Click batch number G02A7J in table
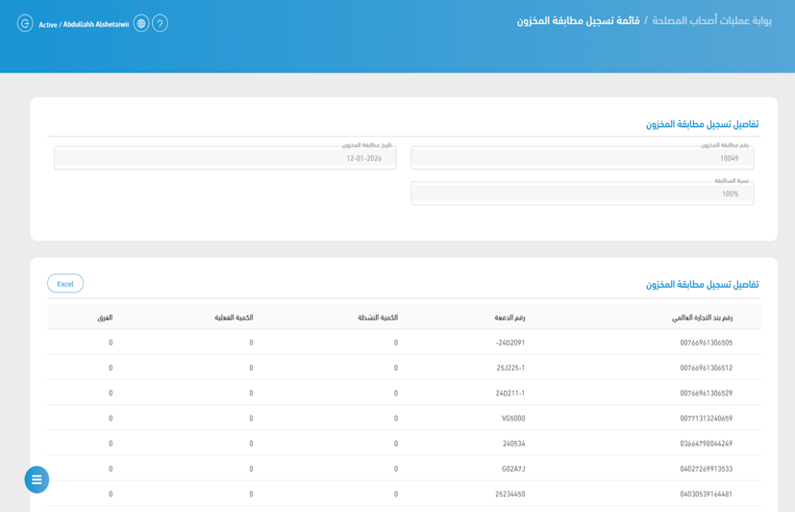This screenshot has height=512, width=795. coord(513,468)
